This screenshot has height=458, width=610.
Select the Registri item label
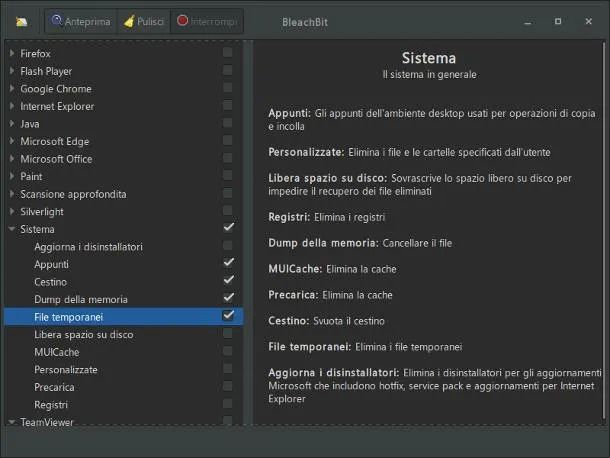click(x=51, y=405)
